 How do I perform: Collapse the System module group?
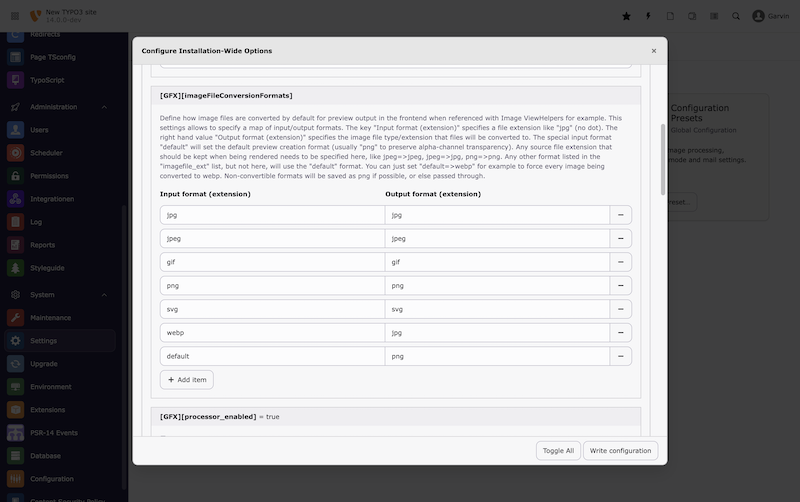click(104, 295)
